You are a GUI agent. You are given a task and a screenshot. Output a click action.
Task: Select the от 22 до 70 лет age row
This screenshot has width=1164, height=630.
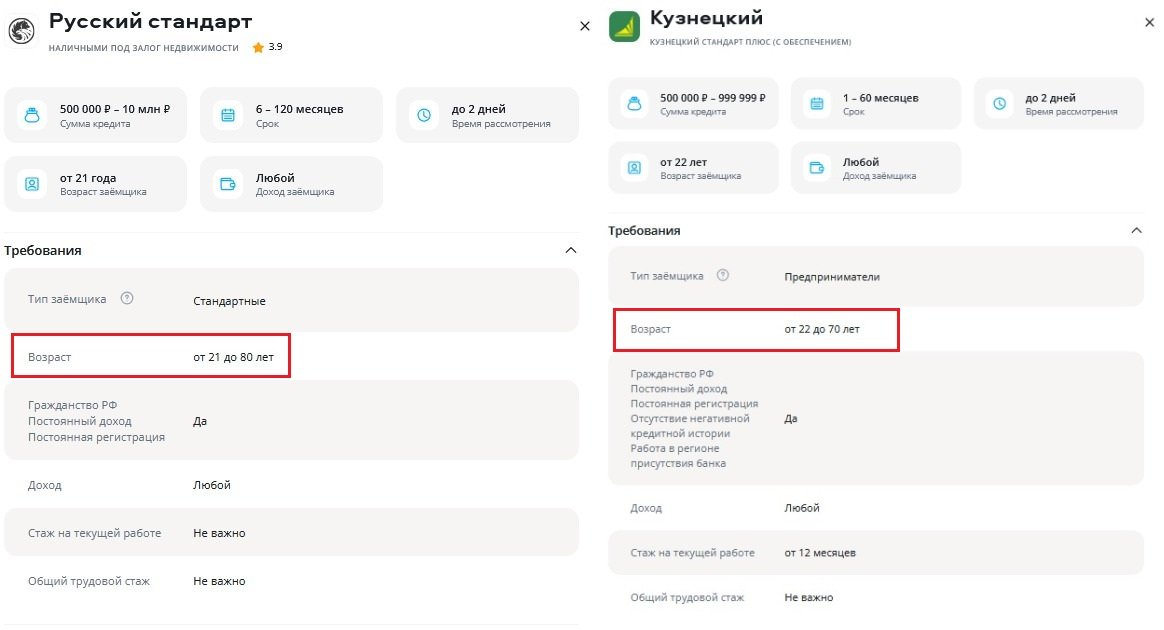coord(755,329)
